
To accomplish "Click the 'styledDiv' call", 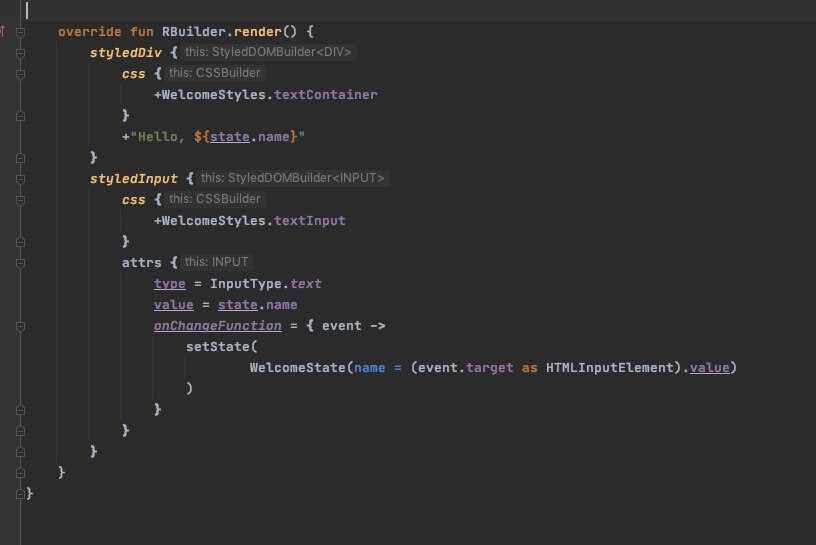I will pos(125,53).
